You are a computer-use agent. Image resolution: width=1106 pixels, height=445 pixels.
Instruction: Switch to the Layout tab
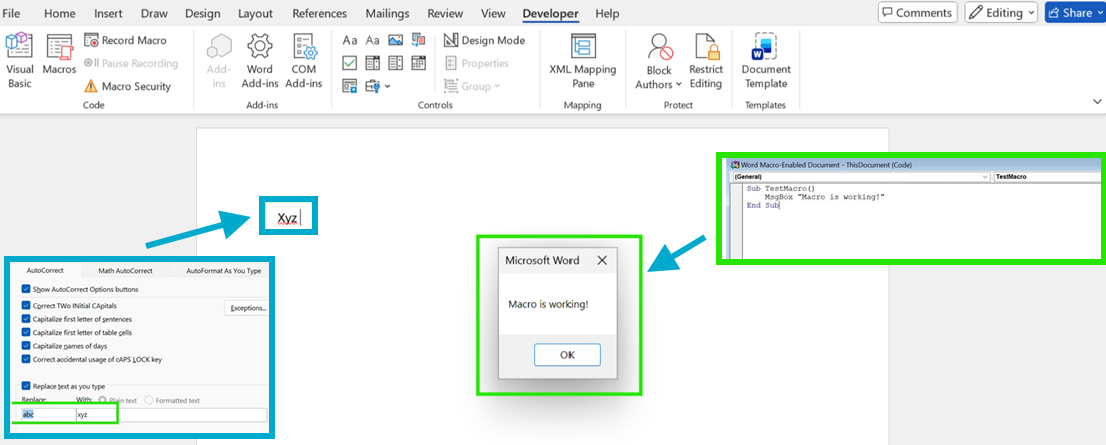[x=255, y=13]
